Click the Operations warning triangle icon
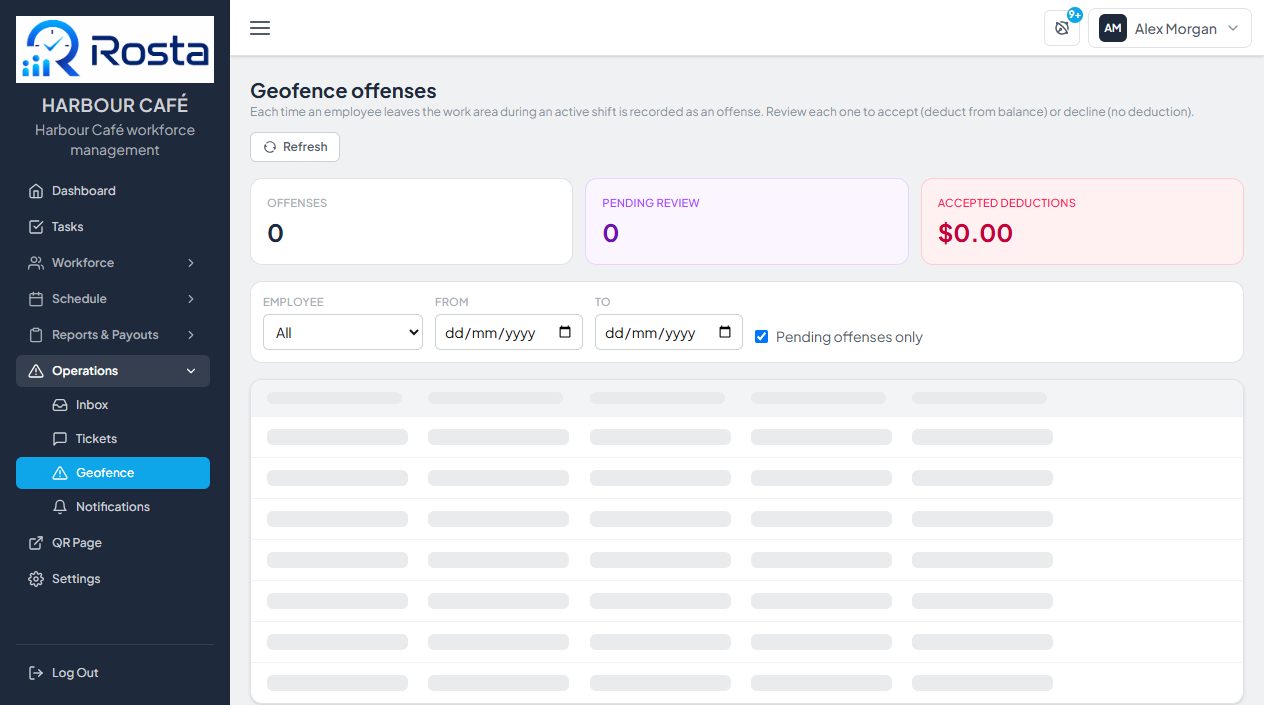1264x705 pixels. click(36, 371)
